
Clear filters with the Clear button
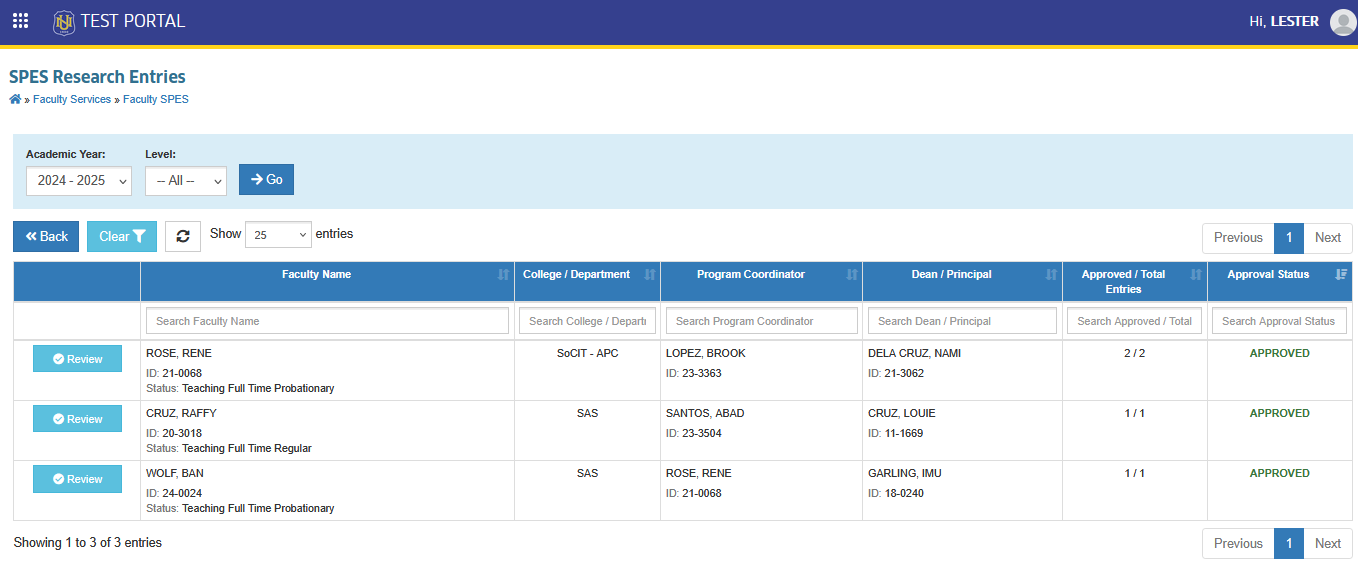(122, 237)
